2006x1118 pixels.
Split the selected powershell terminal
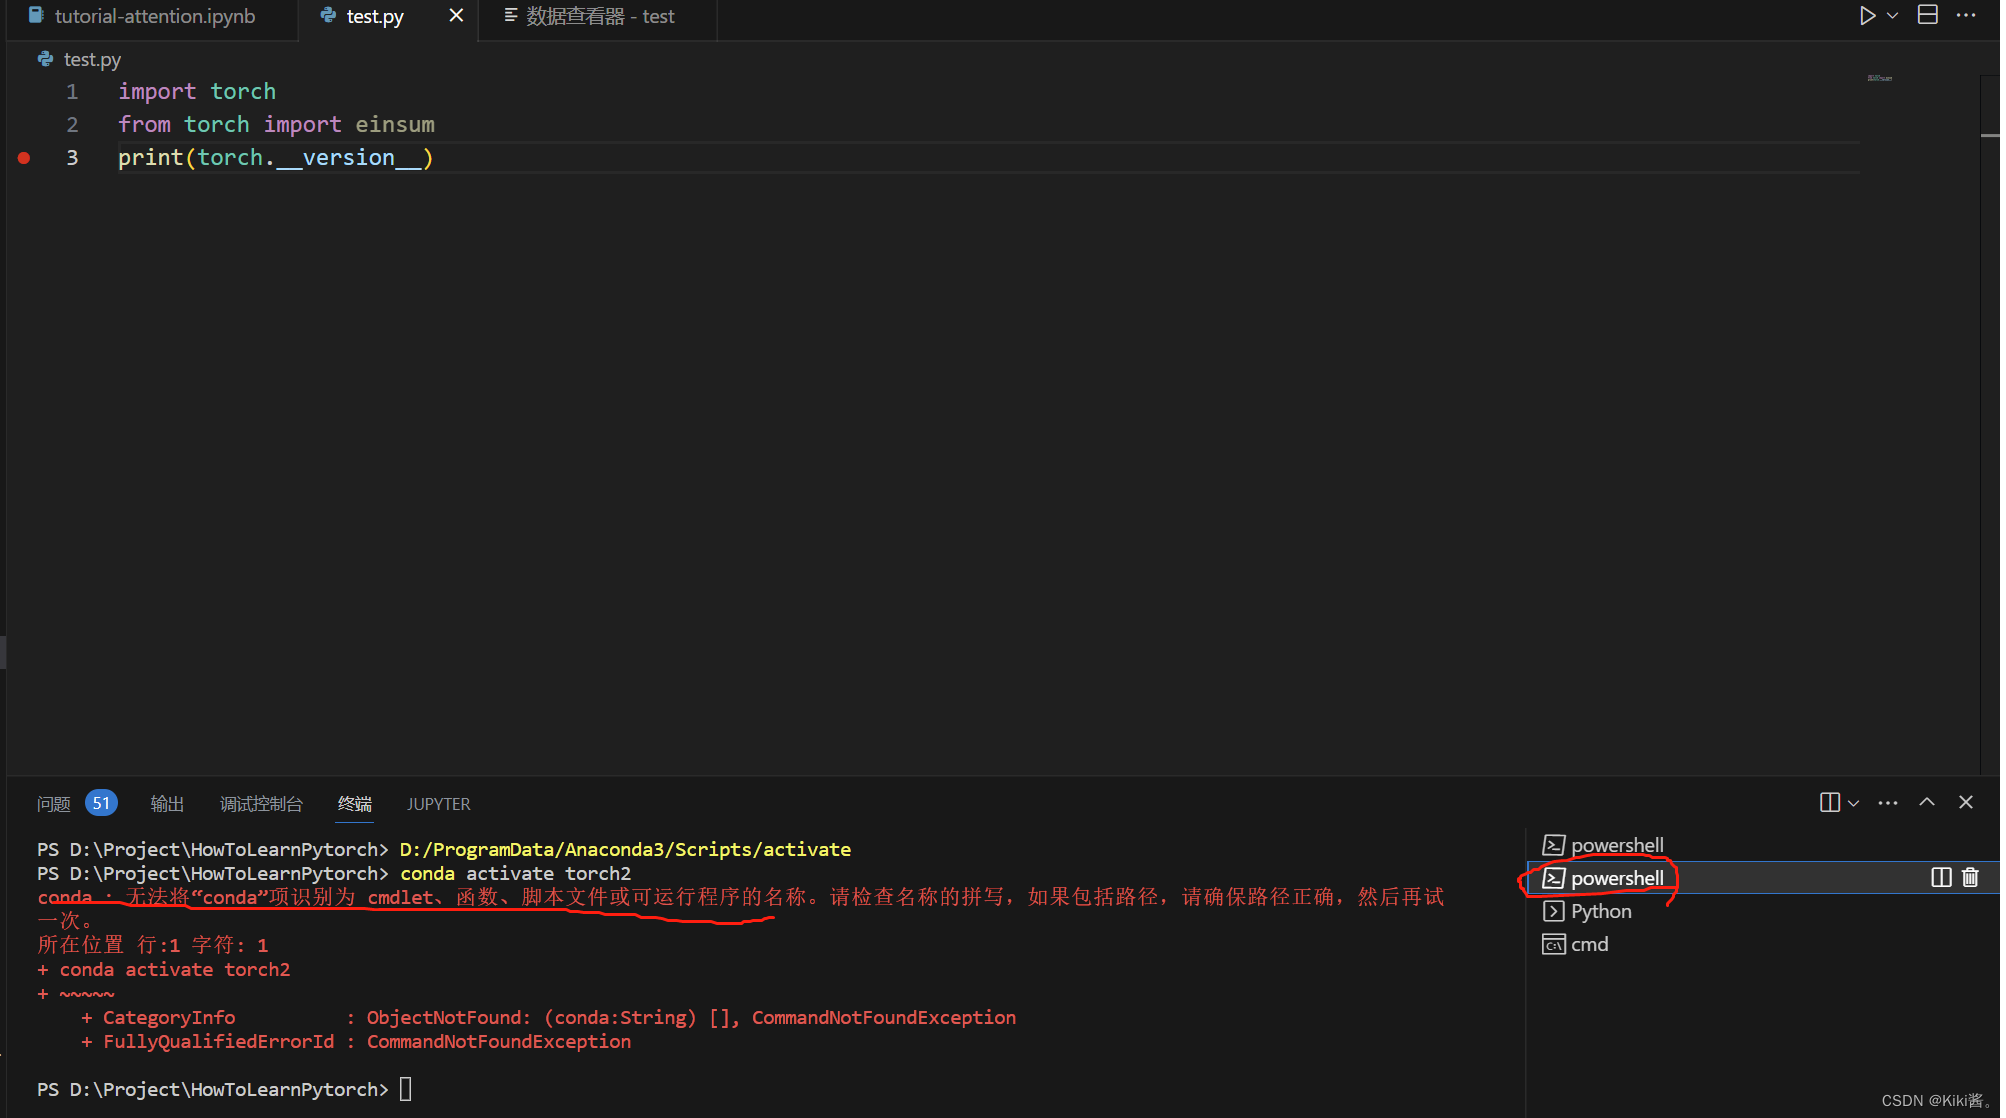1941,877
